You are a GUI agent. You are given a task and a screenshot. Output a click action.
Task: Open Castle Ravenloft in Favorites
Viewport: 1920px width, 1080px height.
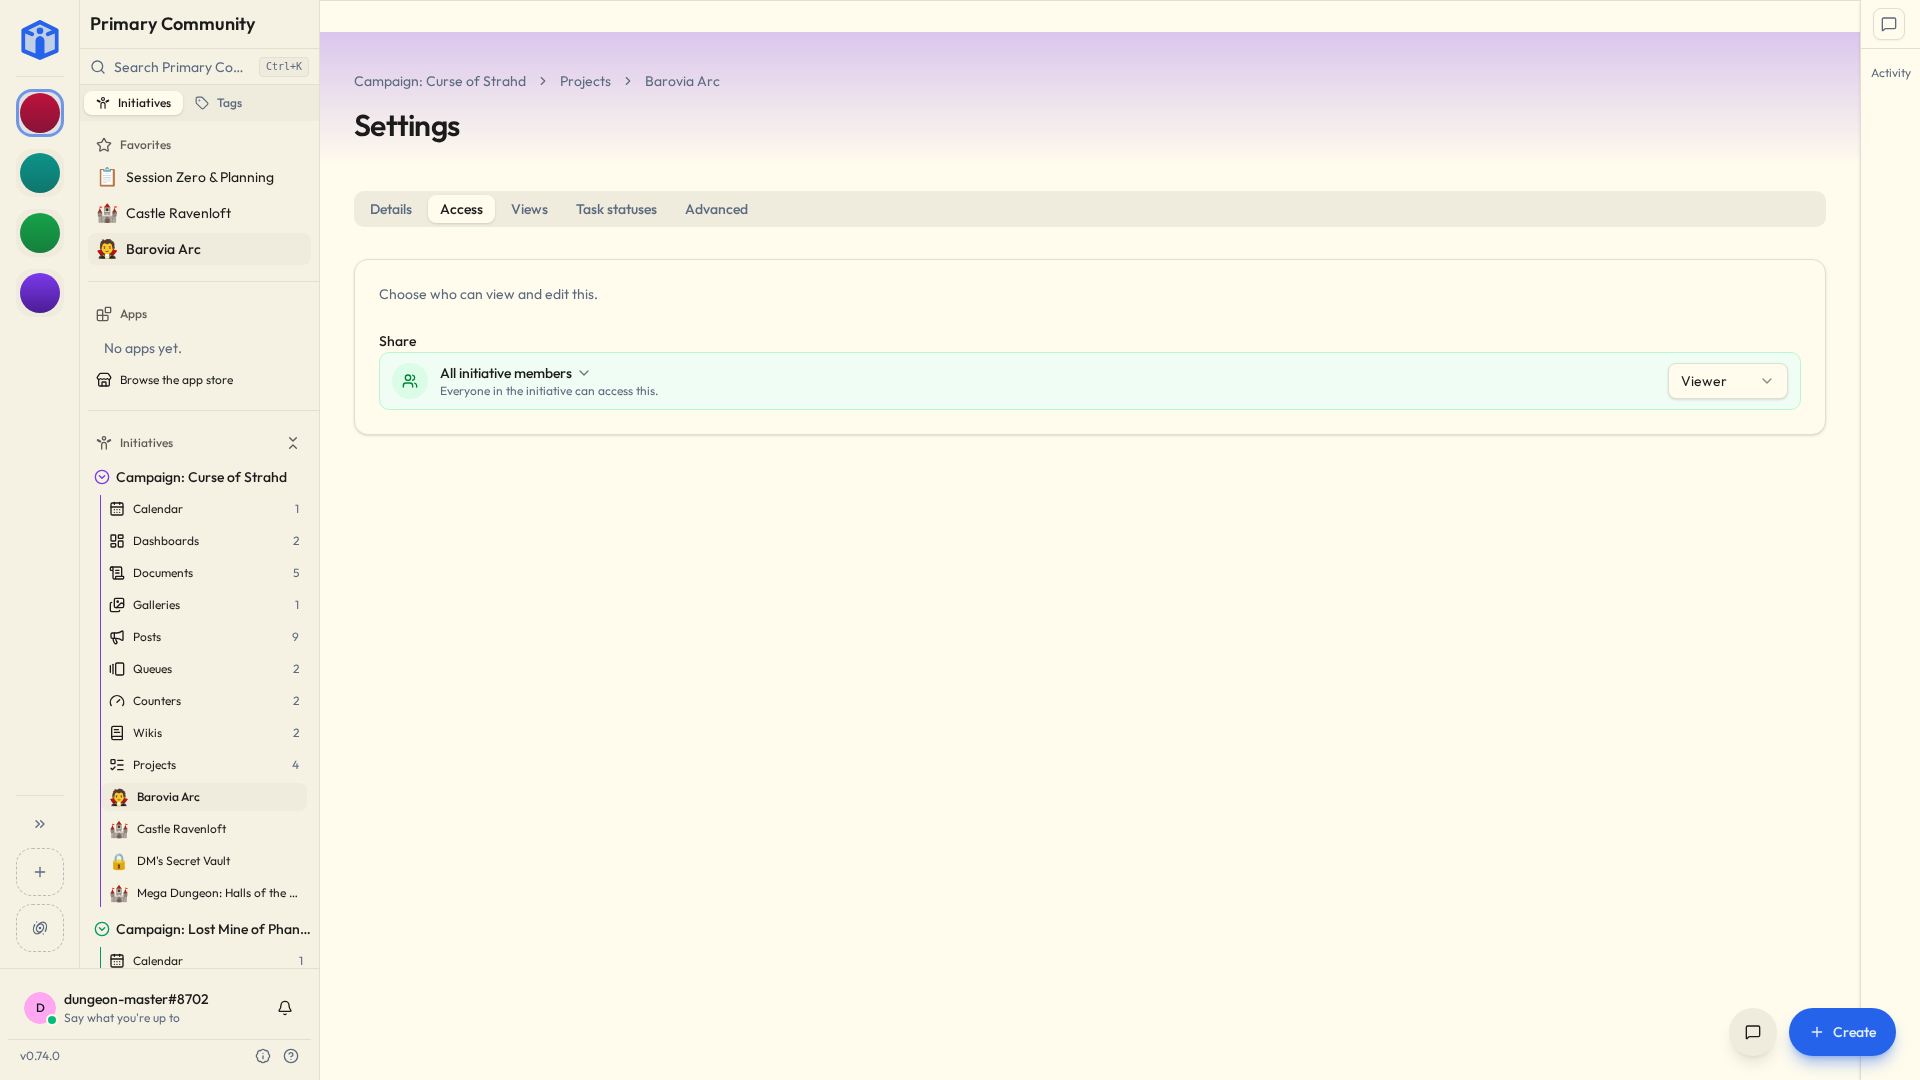[x=199, y=213]
